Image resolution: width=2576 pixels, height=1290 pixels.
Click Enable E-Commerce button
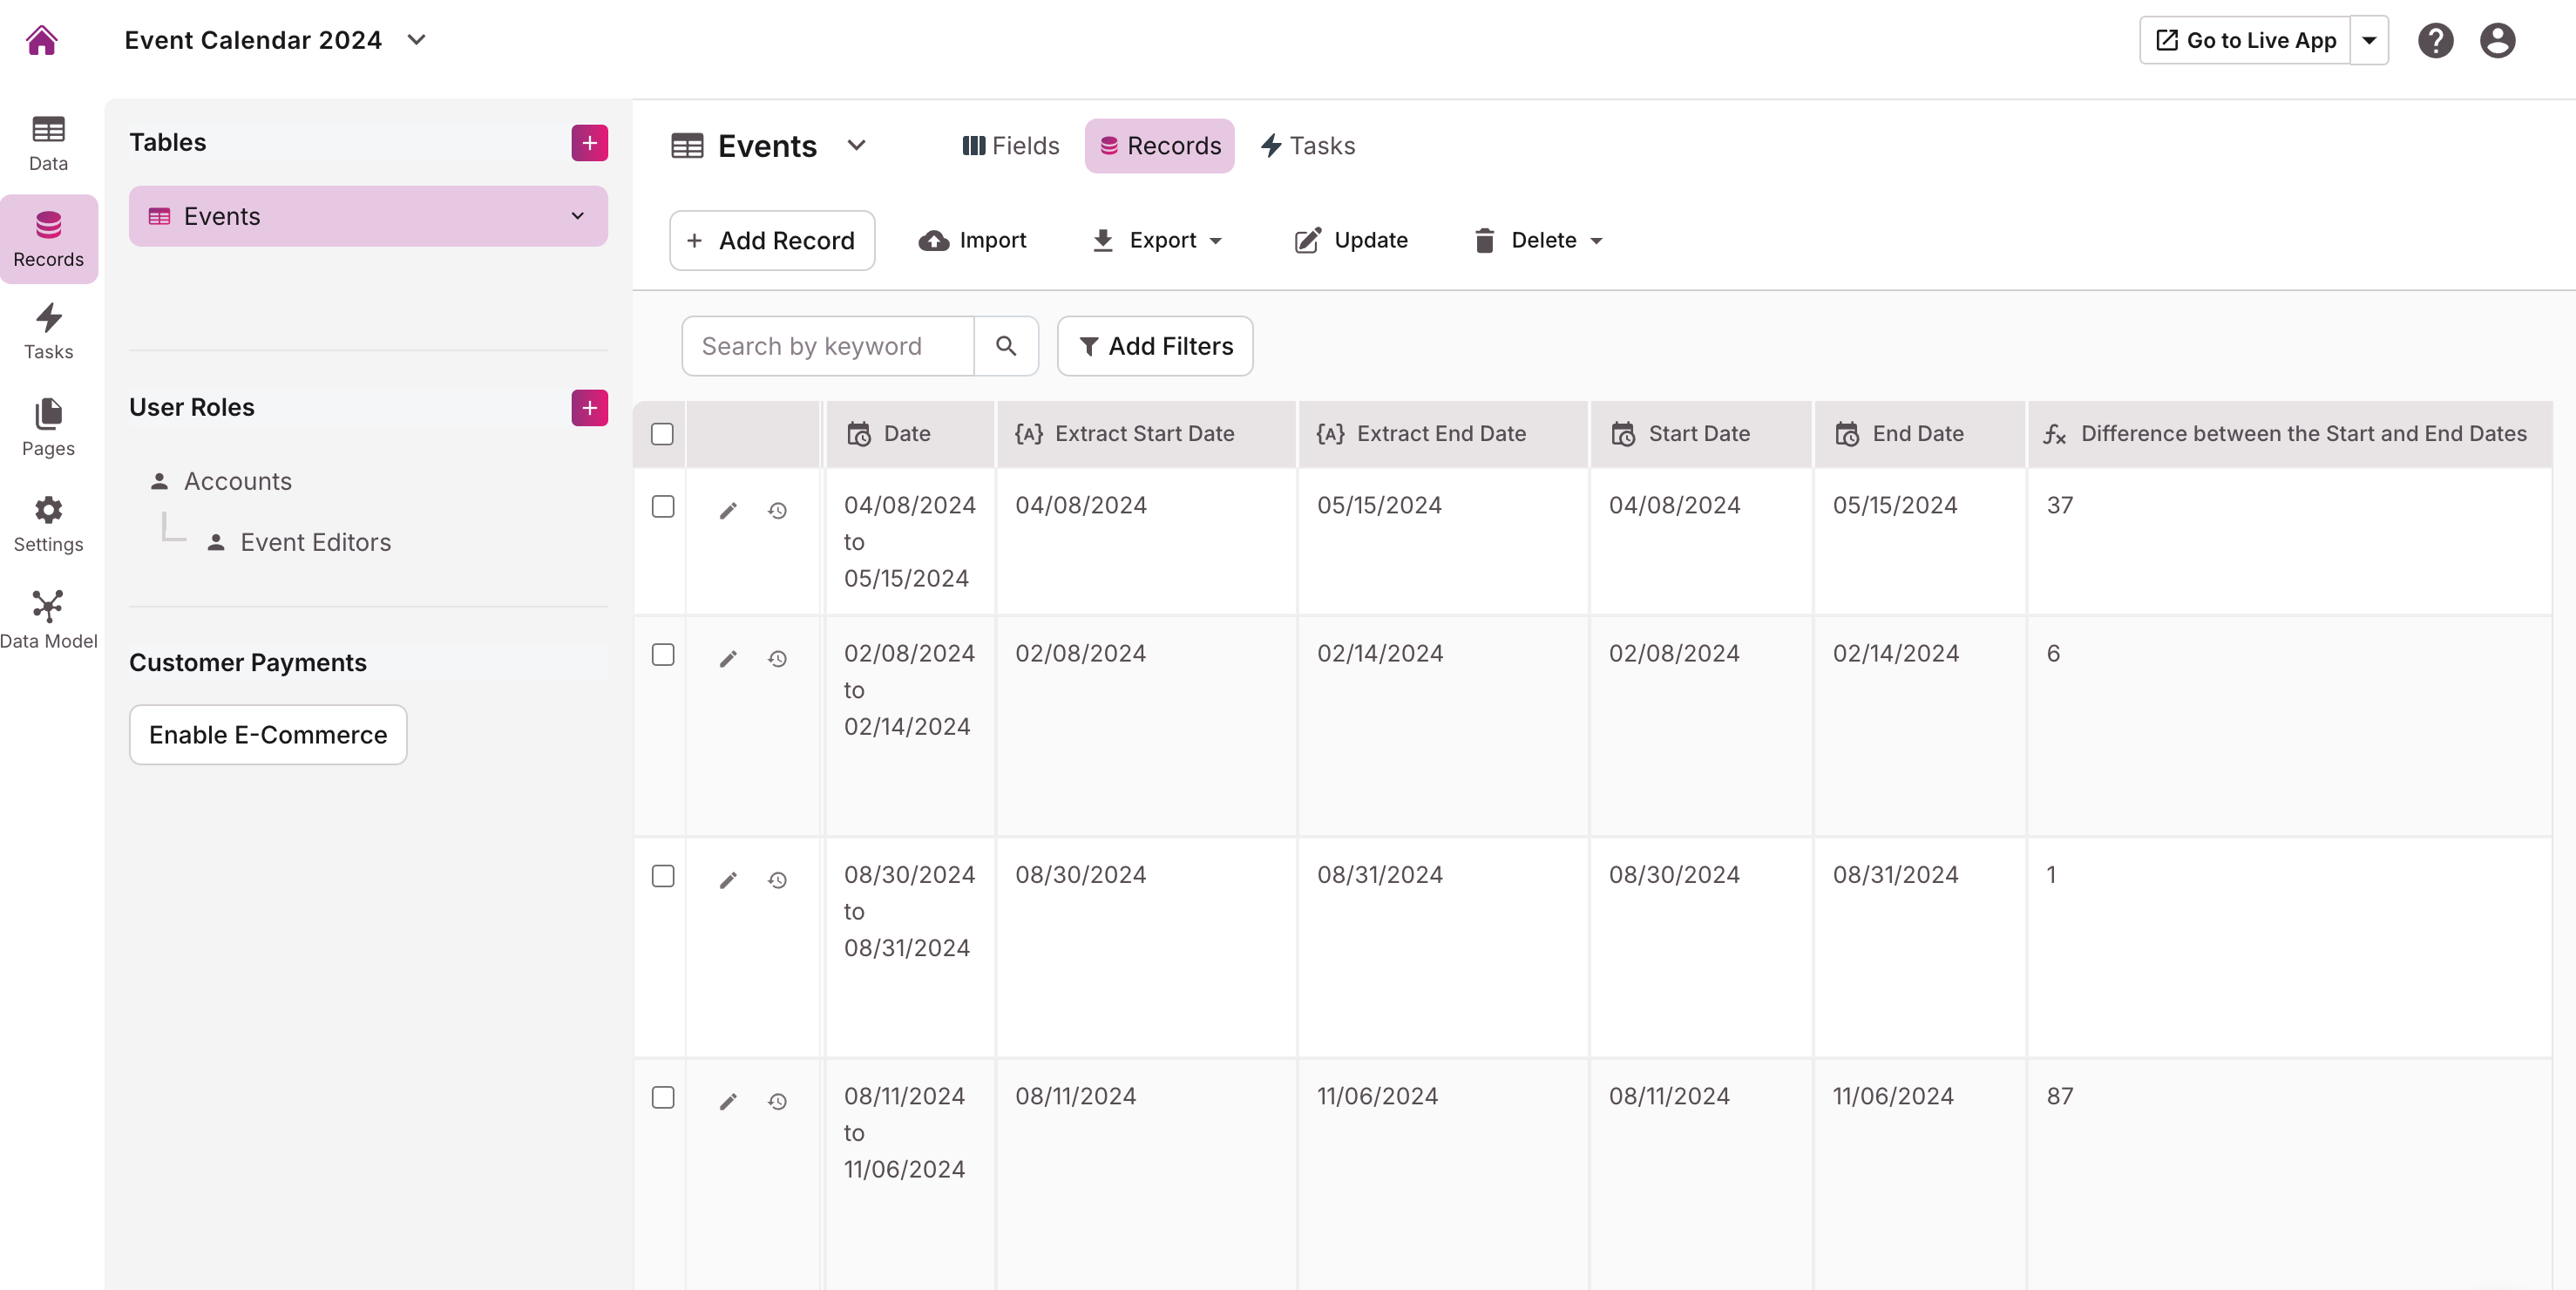[x=268, y=735]
